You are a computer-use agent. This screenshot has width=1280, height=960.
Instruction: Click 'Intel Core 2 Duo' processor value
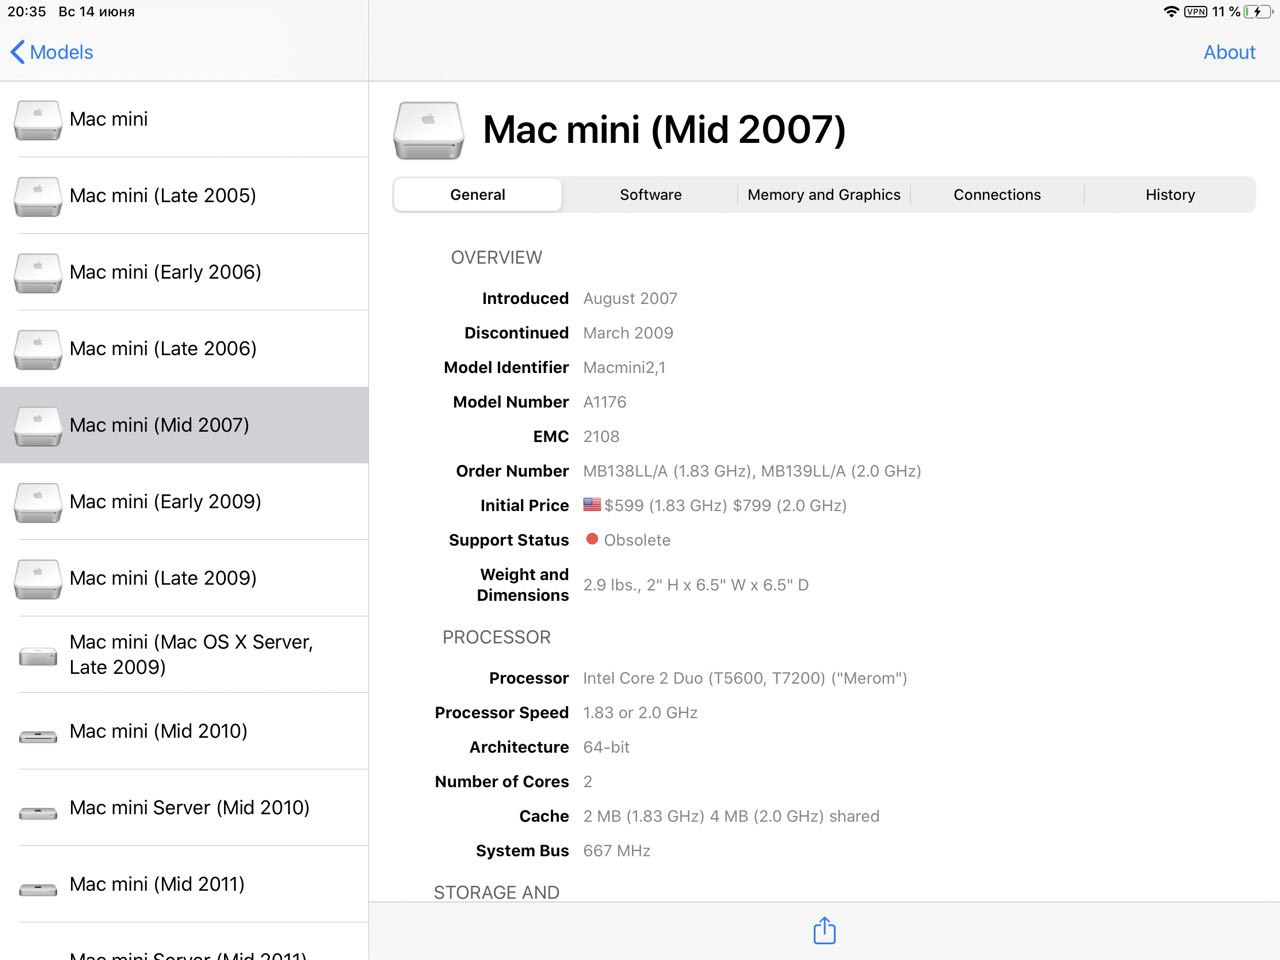(x=745, y=678)
